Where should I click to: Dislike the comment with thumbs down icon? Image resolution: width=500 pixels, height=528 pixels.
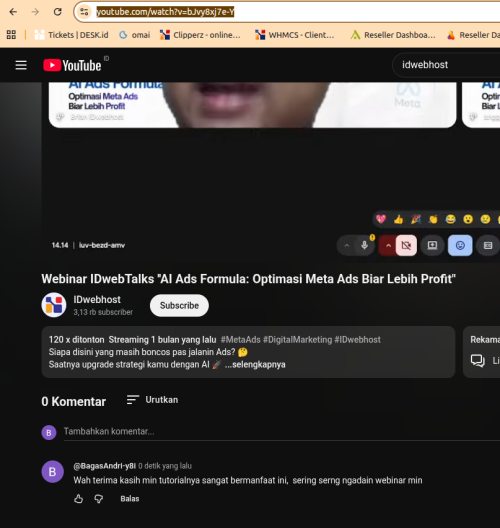pos(99,498)
